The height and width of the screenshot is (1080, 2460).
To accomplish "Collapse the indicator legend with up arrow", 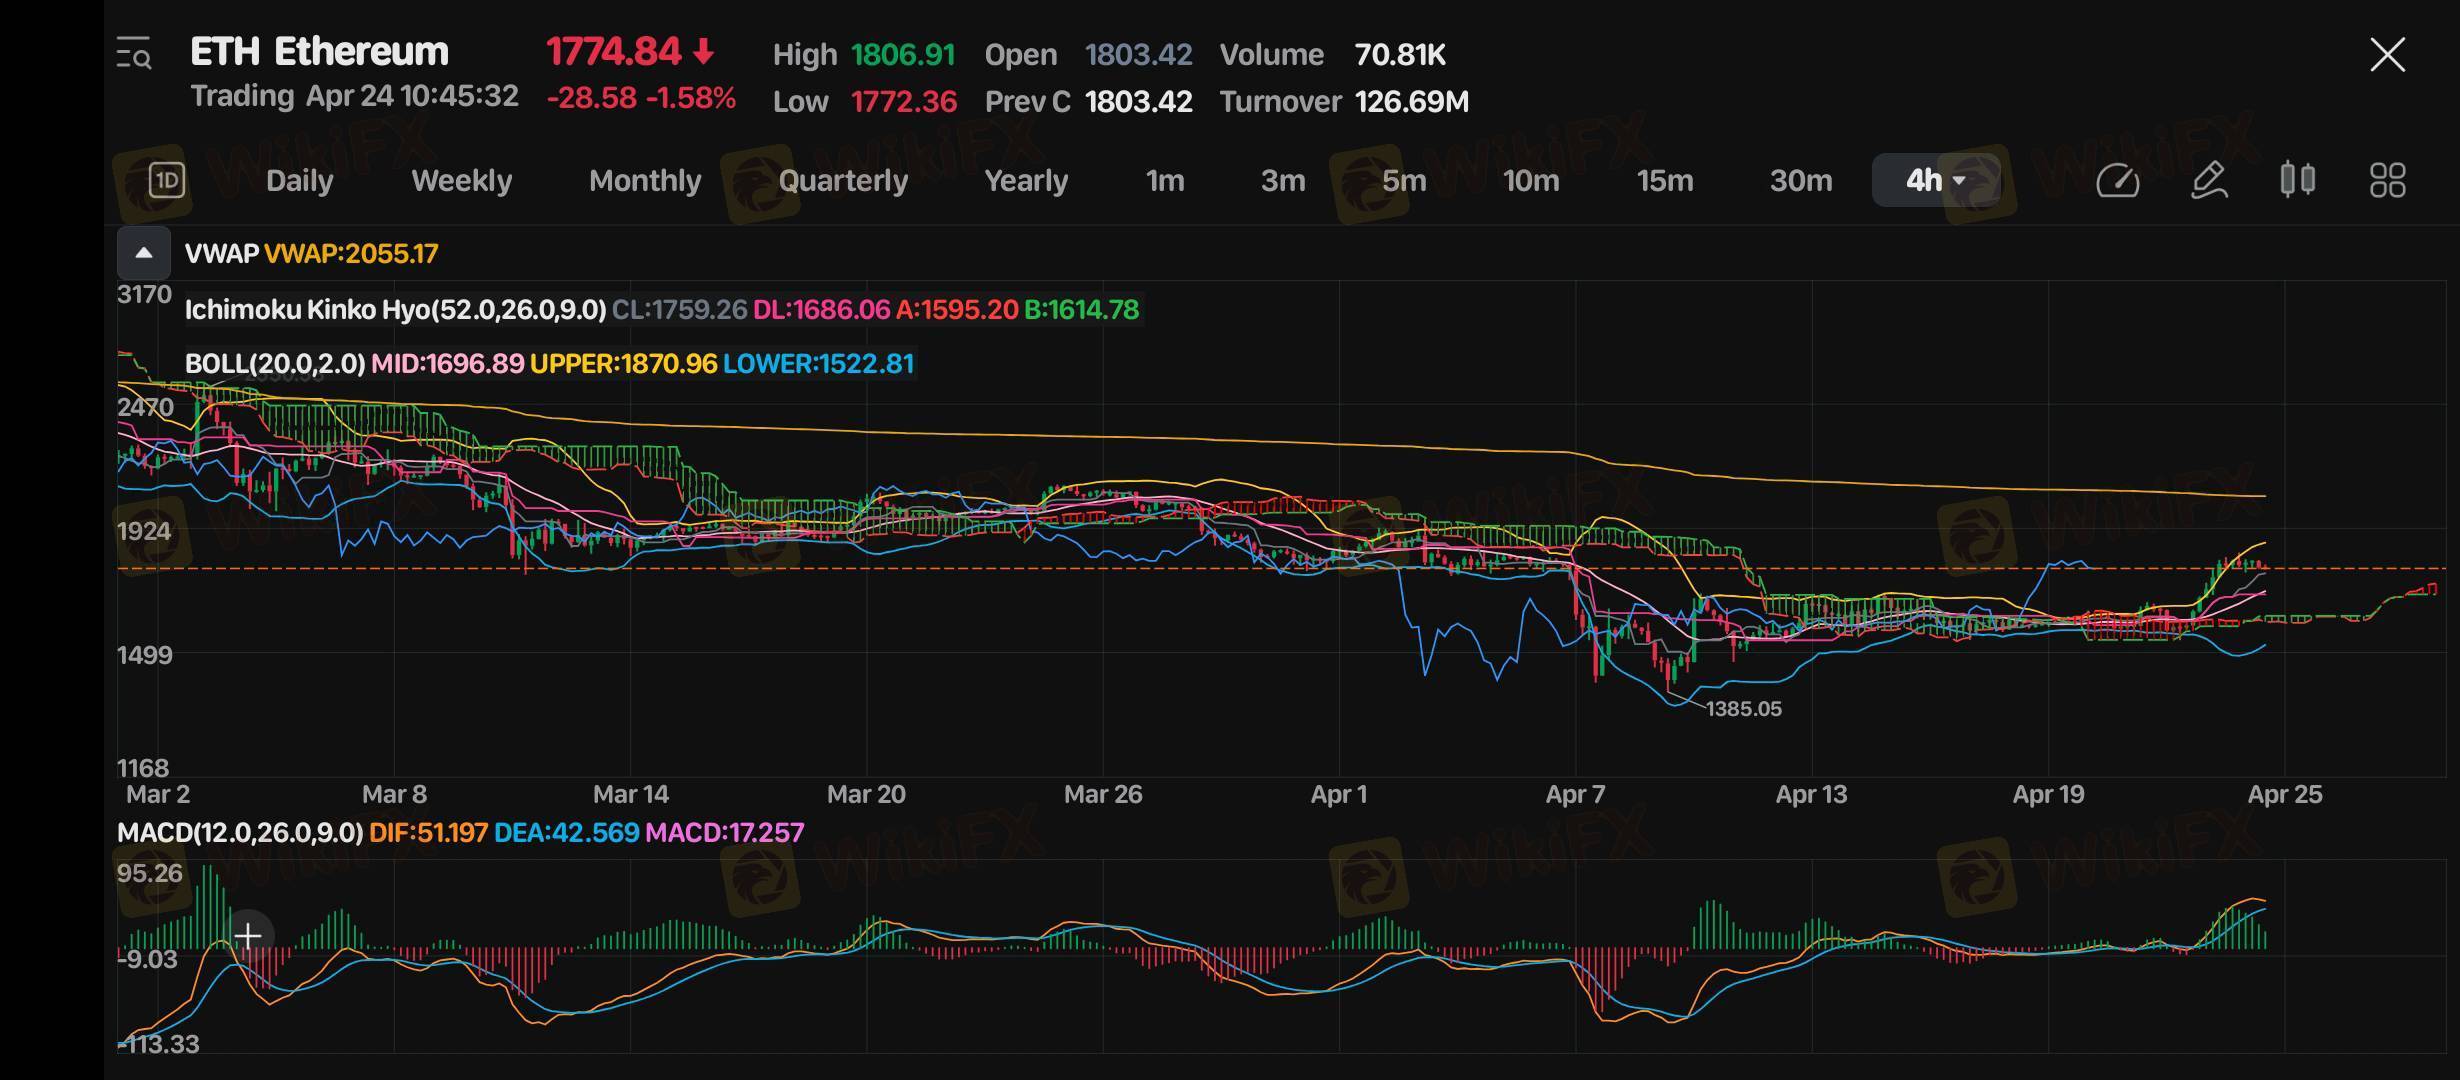I will [x=144, y=253].
